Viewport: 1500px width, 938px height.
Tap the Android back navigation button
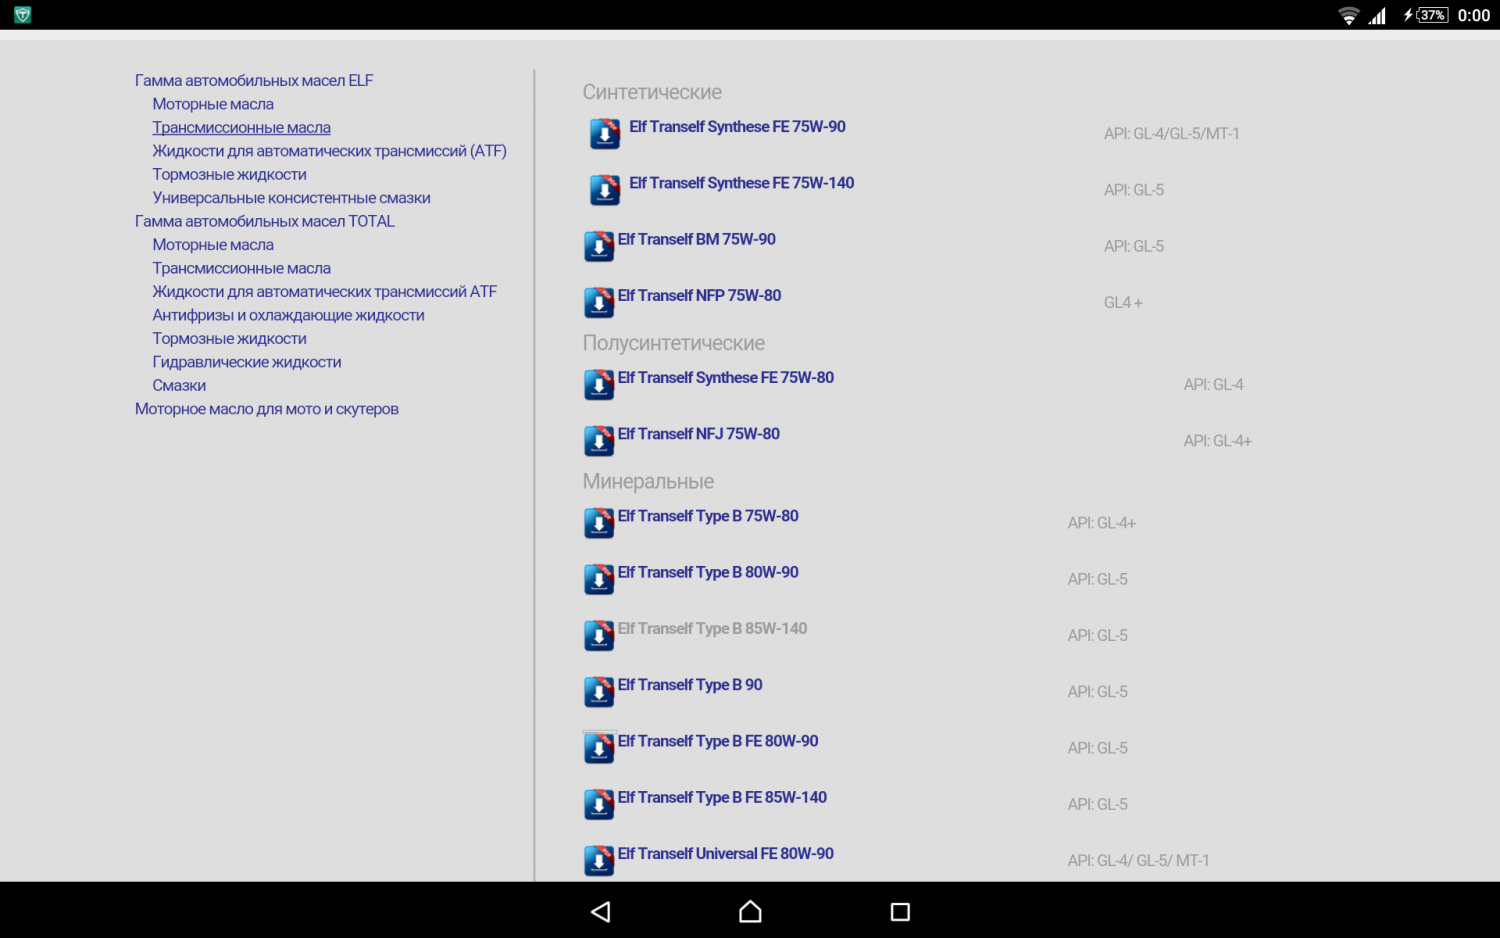pos(601,911)
